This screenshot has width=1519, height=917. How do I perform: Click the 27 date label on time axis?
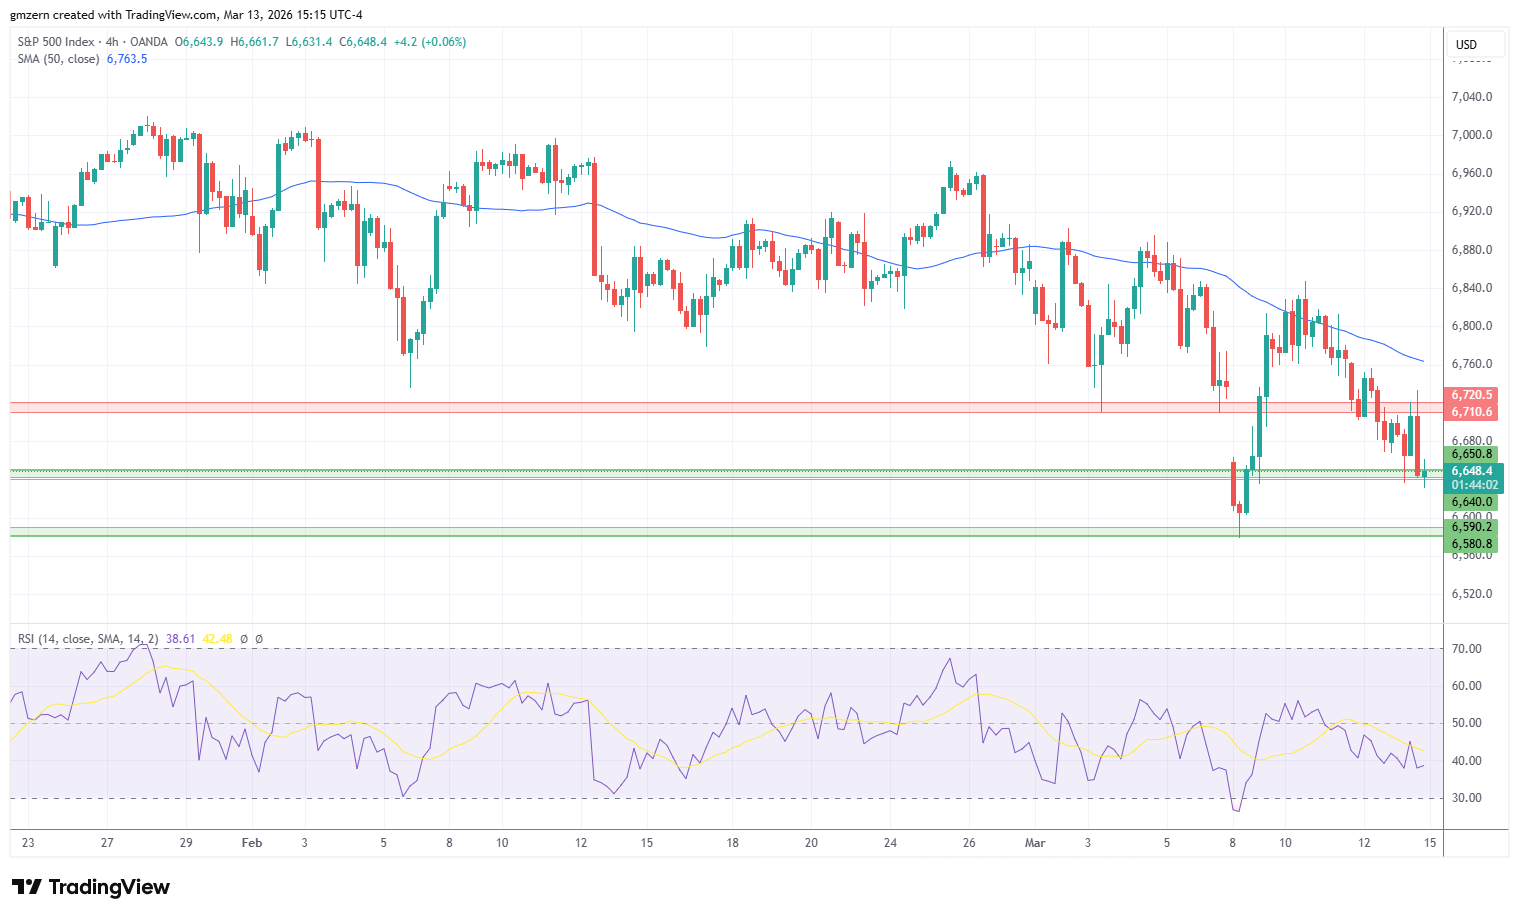click(107, 843)
